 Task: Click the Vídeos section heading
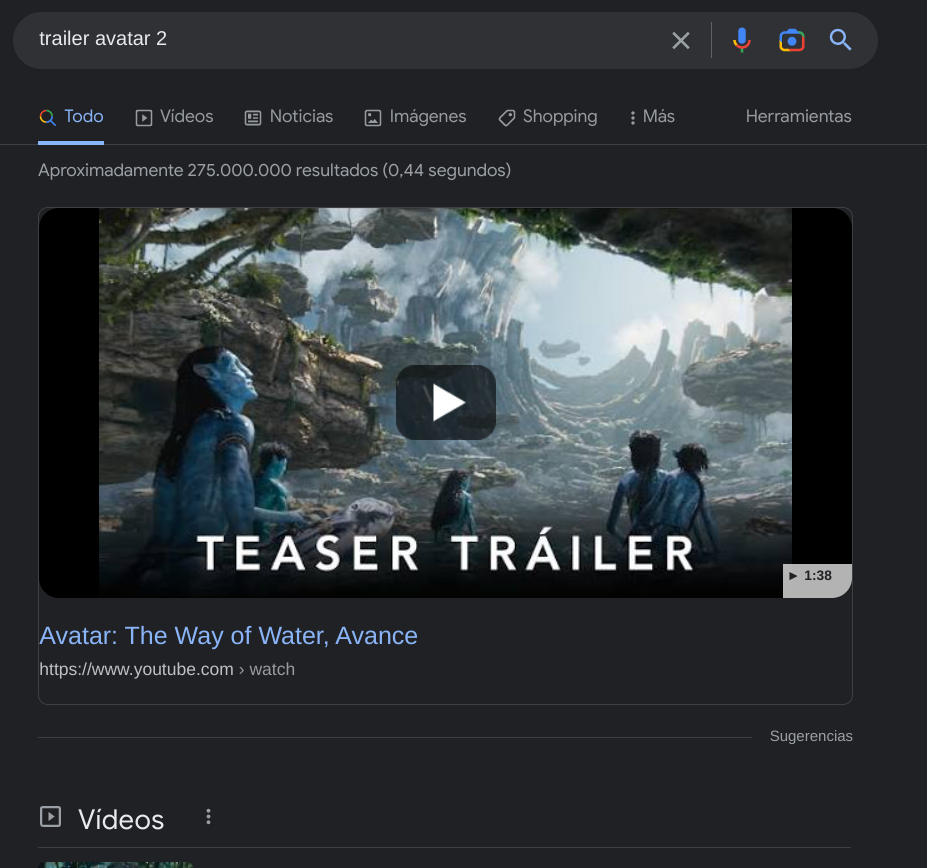(121, 820)
